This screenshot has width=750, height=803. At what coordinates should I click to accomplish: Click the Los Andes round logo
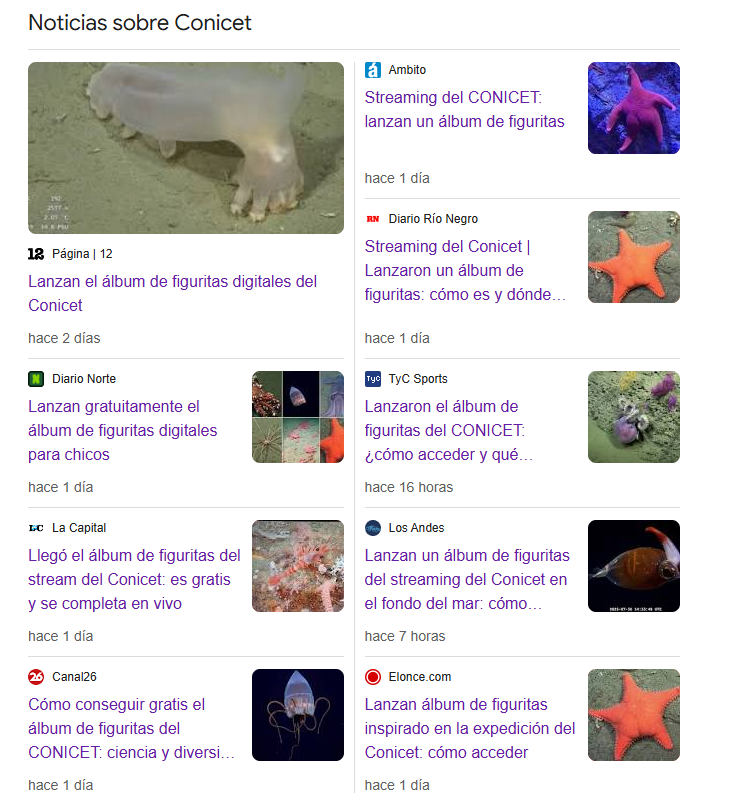[373, 527]
